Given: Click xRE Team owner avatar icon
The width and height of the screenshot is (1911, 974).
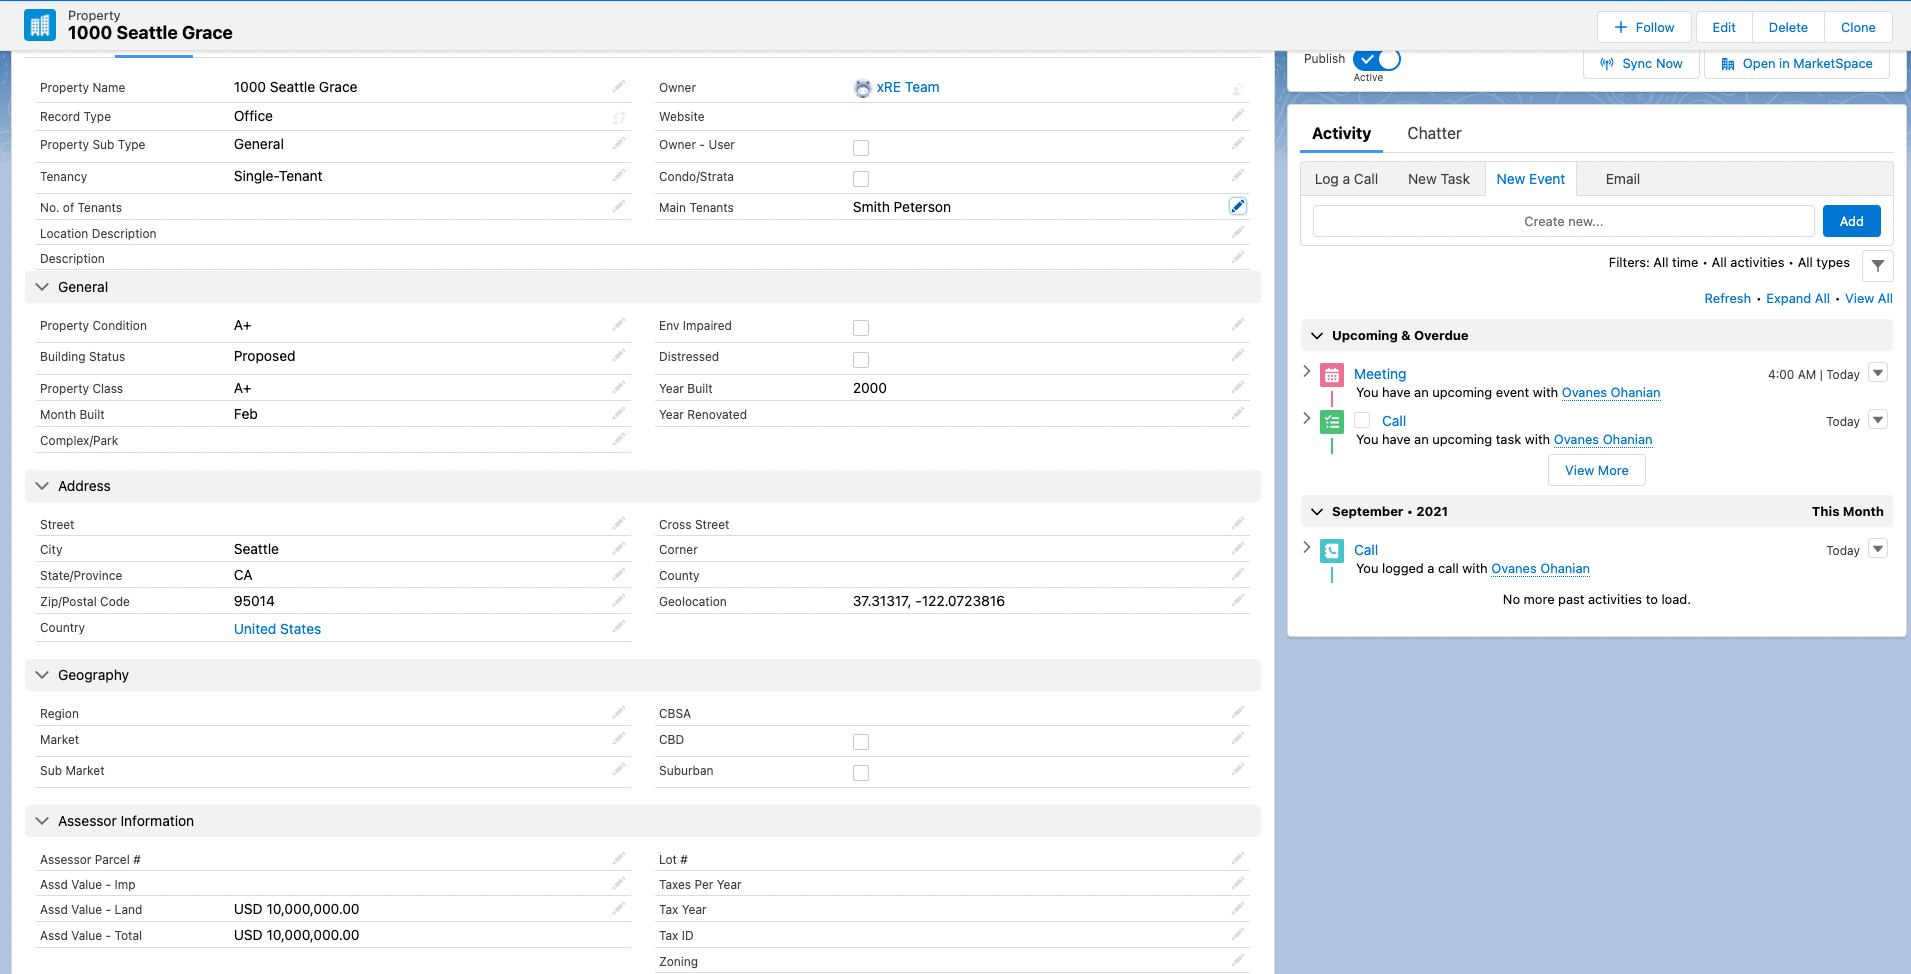Looking at the screenshot, I should (x=862, y=88).
